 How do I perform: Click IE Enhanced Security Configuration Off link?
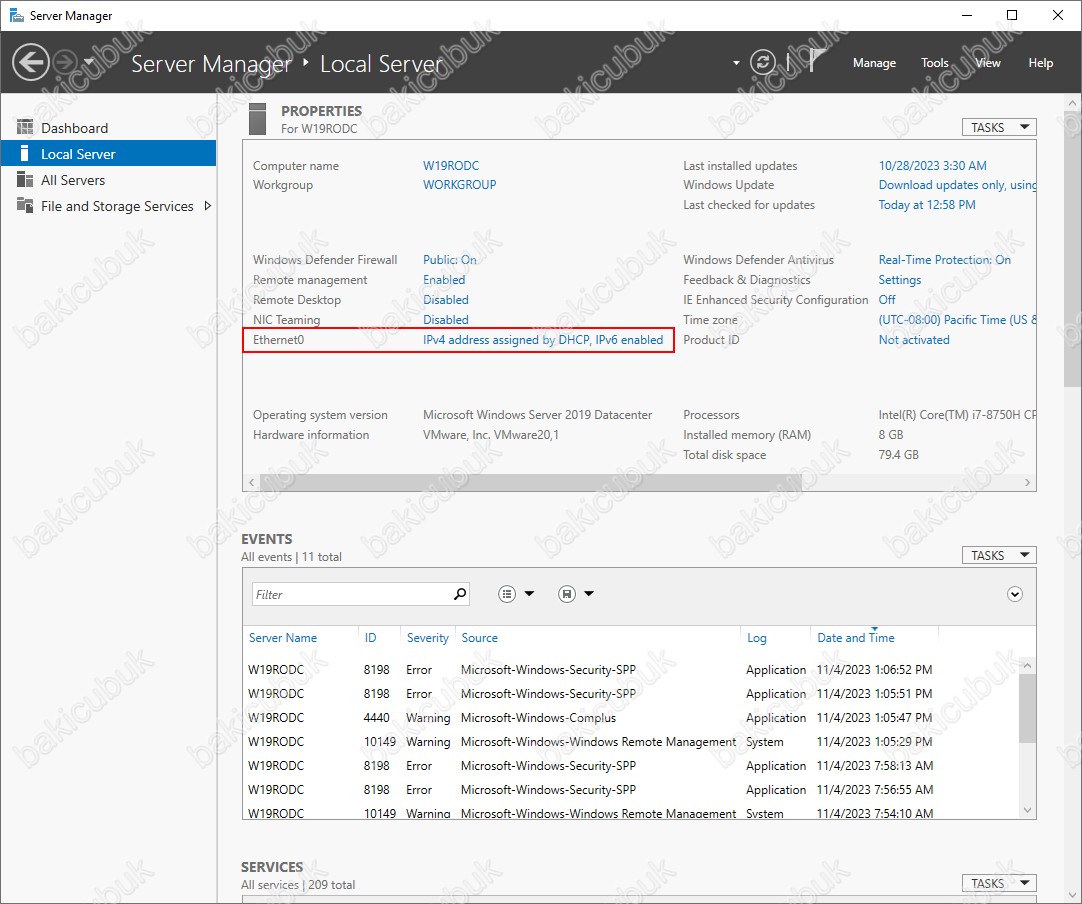pyautogui.click(x=887, y=299)
